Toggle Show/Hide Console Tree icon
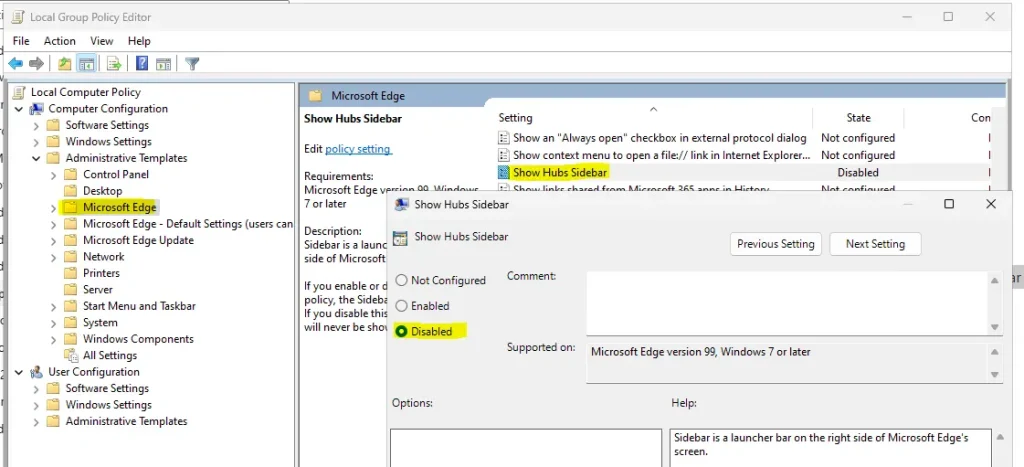Viewport: 1024px width, 467px height. [x=87, y=64]
